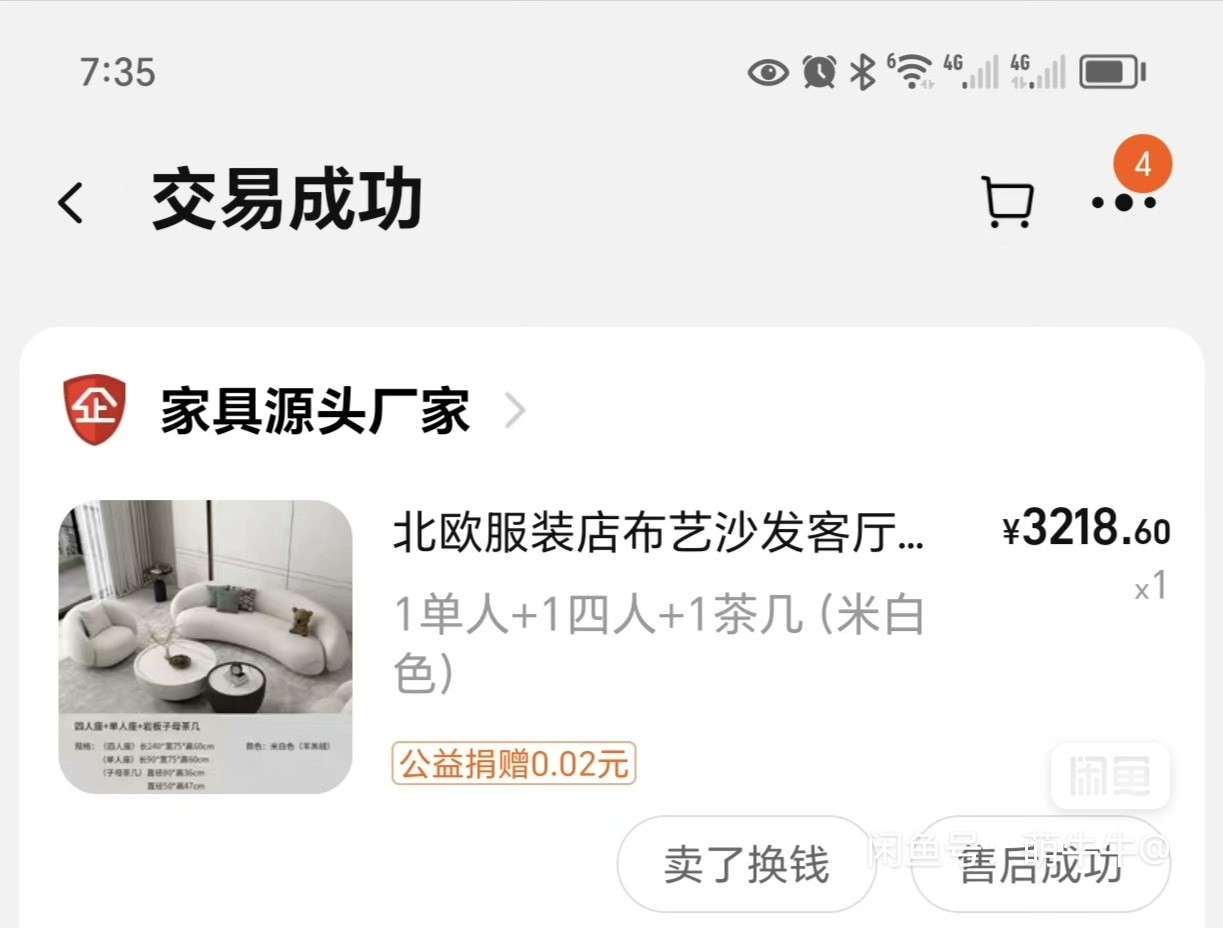Tap the 卖了换钱 button

(x=747, y=865)
